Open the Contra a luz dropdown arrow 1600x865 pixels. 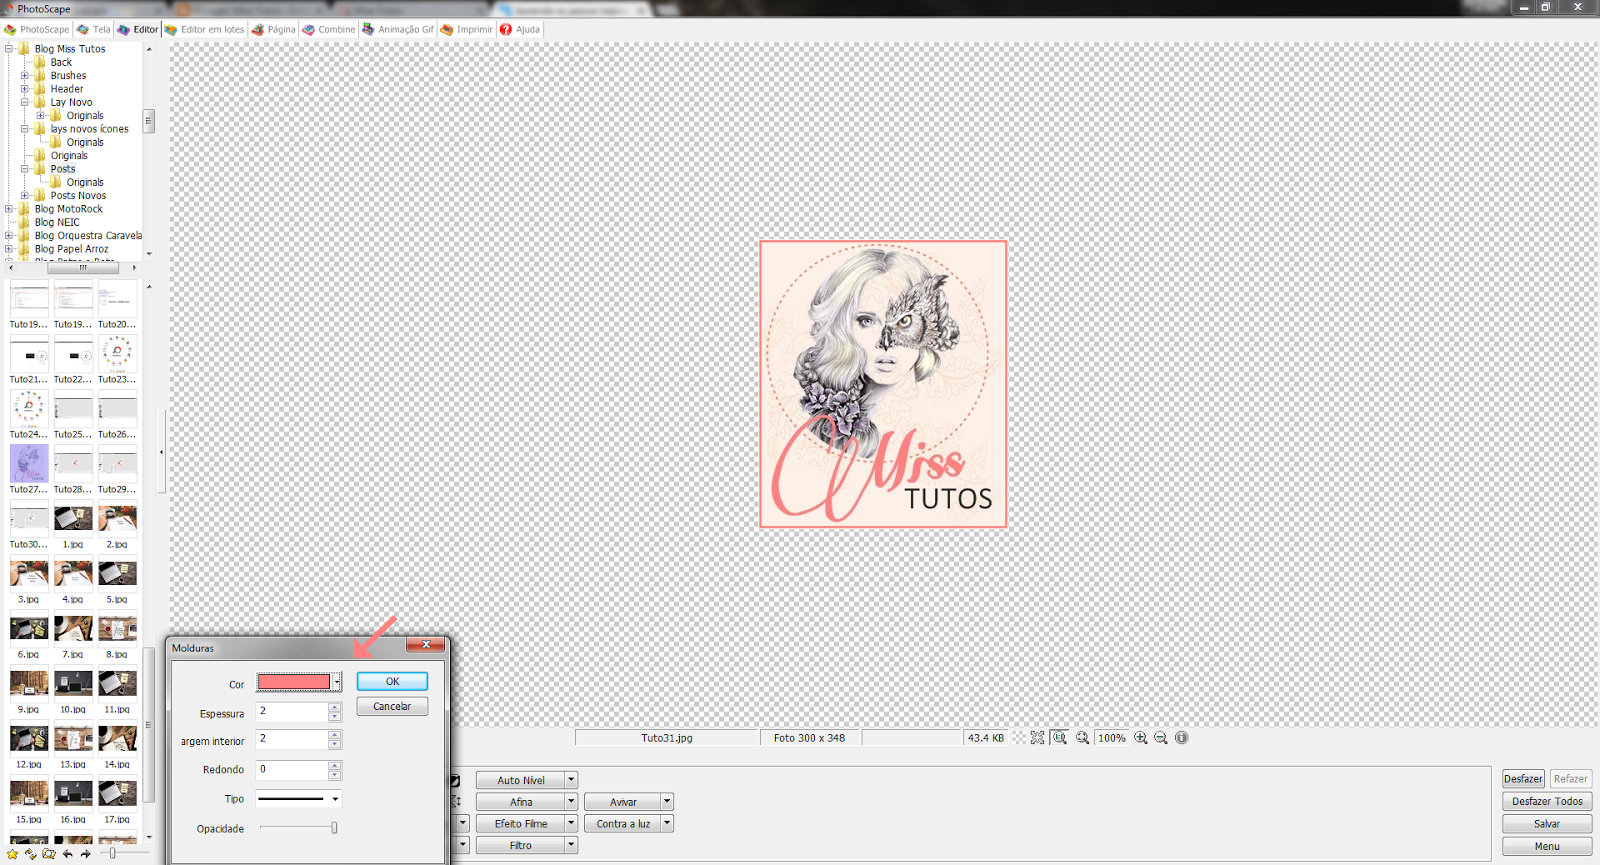click(667, 824)
